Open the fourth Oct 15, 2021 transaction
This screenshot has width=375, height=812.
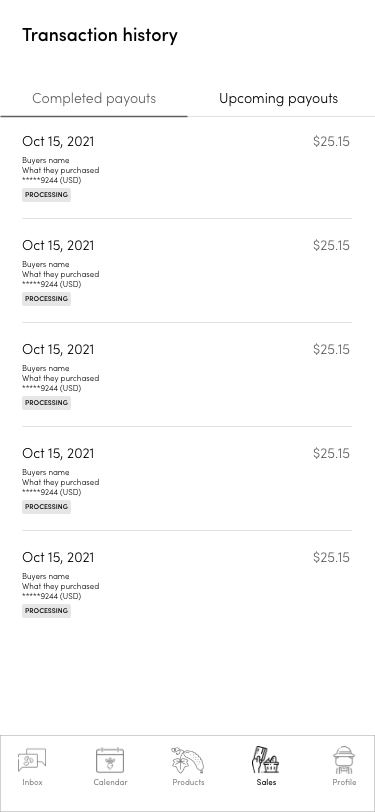(187, 480)
